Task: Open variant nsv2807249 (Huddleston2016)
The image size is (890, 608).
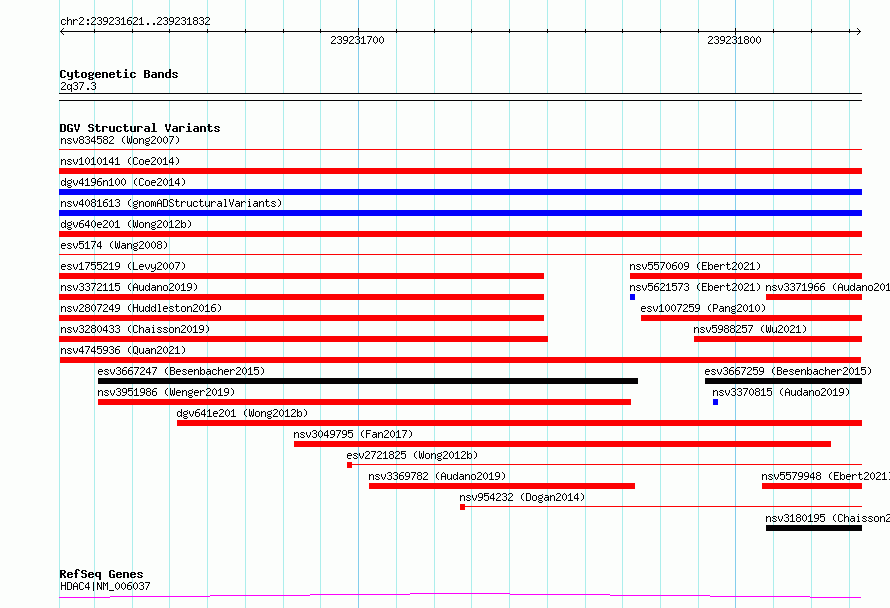Action: point(141,308)
